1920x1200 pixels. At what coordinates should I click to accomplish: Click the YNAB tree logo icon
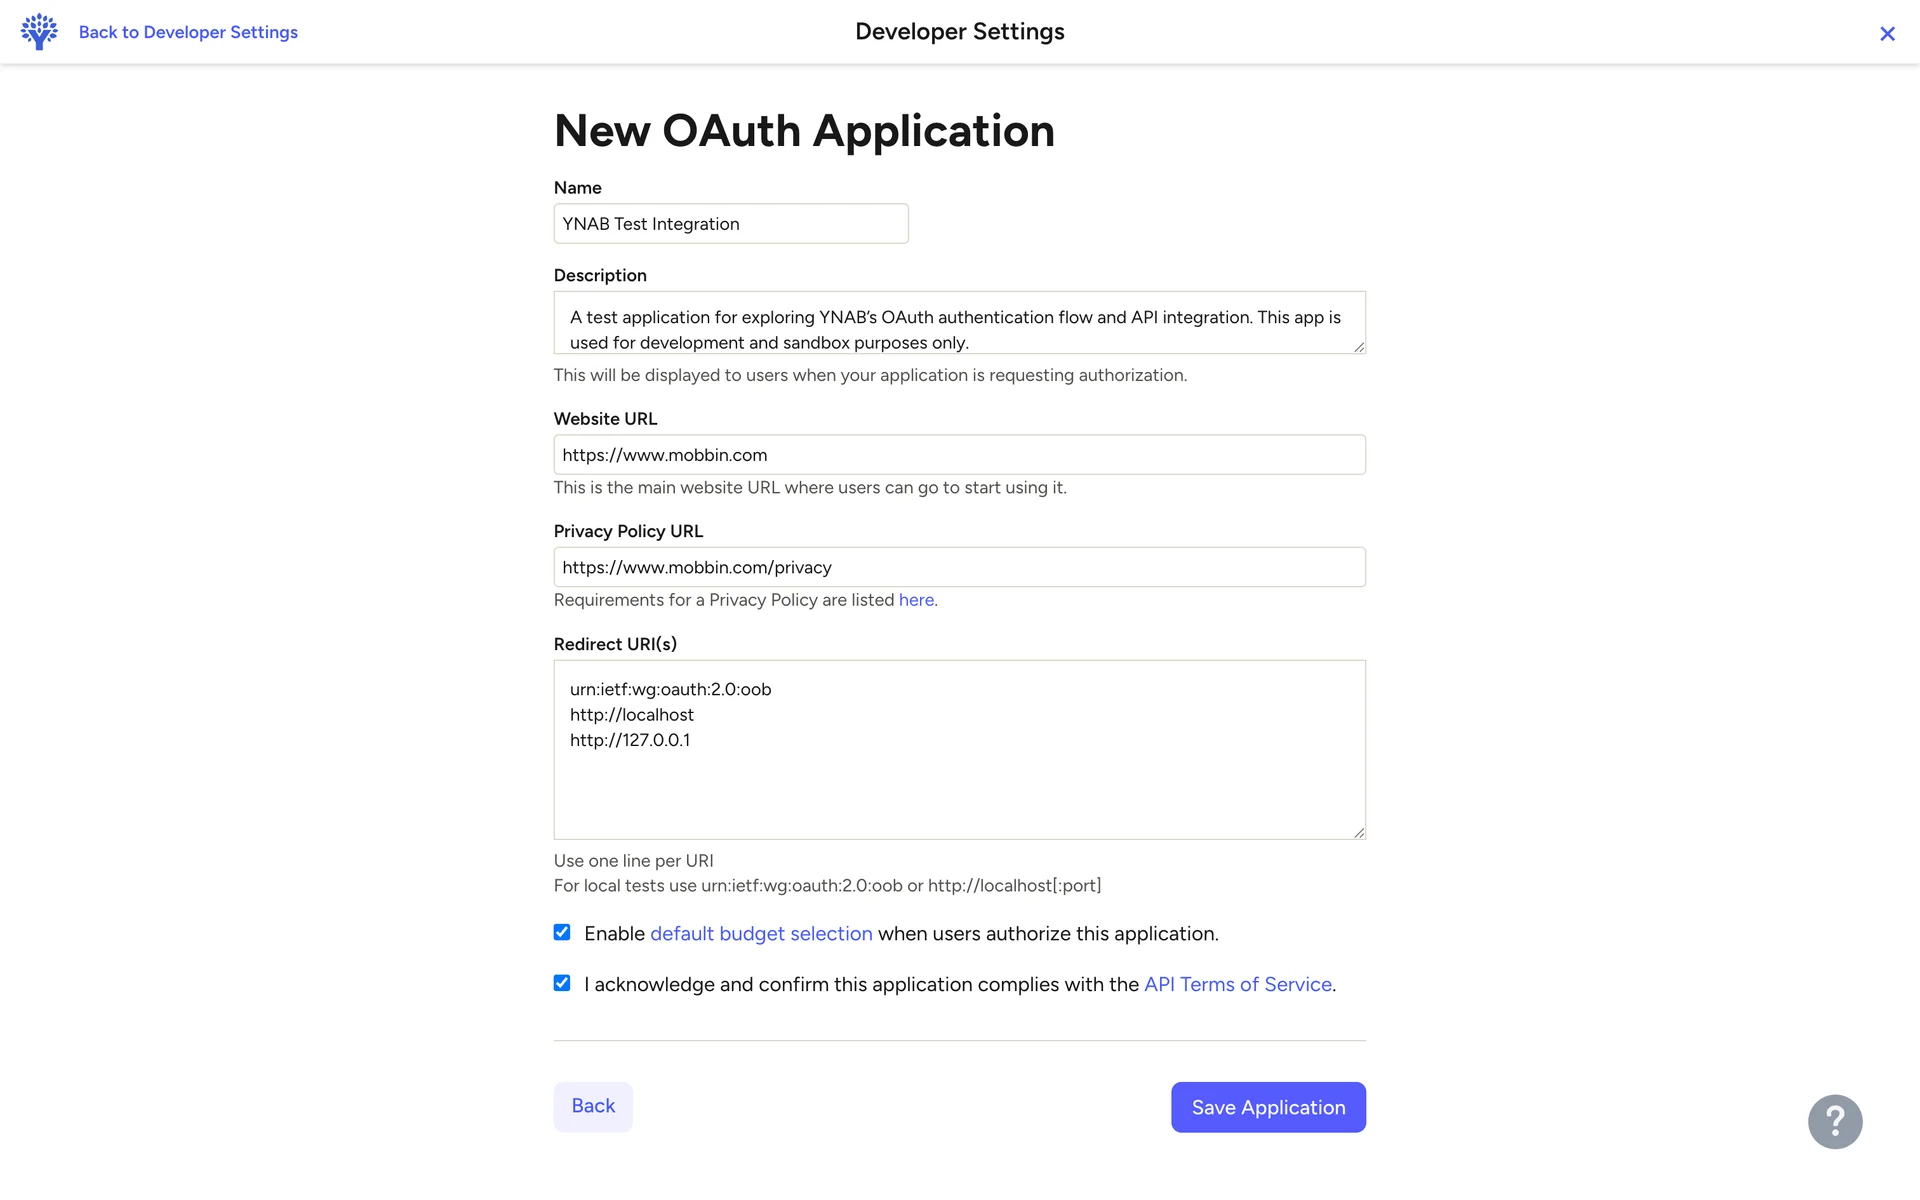point(39,32)
